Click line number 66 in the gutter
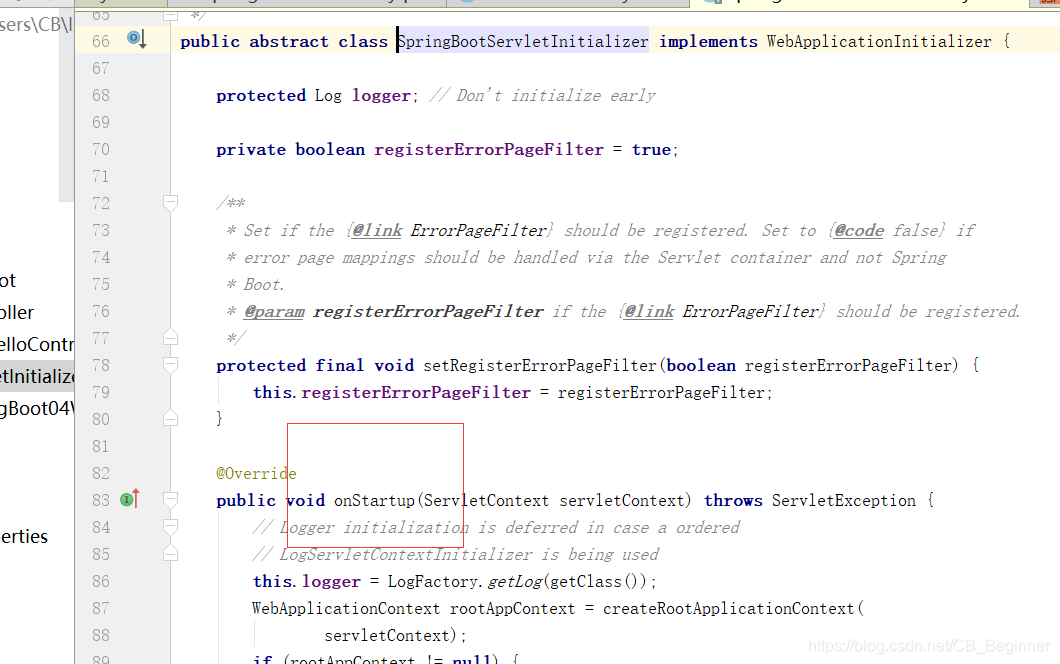Viewport: 1060px width, 664px height. pos(101,41)
